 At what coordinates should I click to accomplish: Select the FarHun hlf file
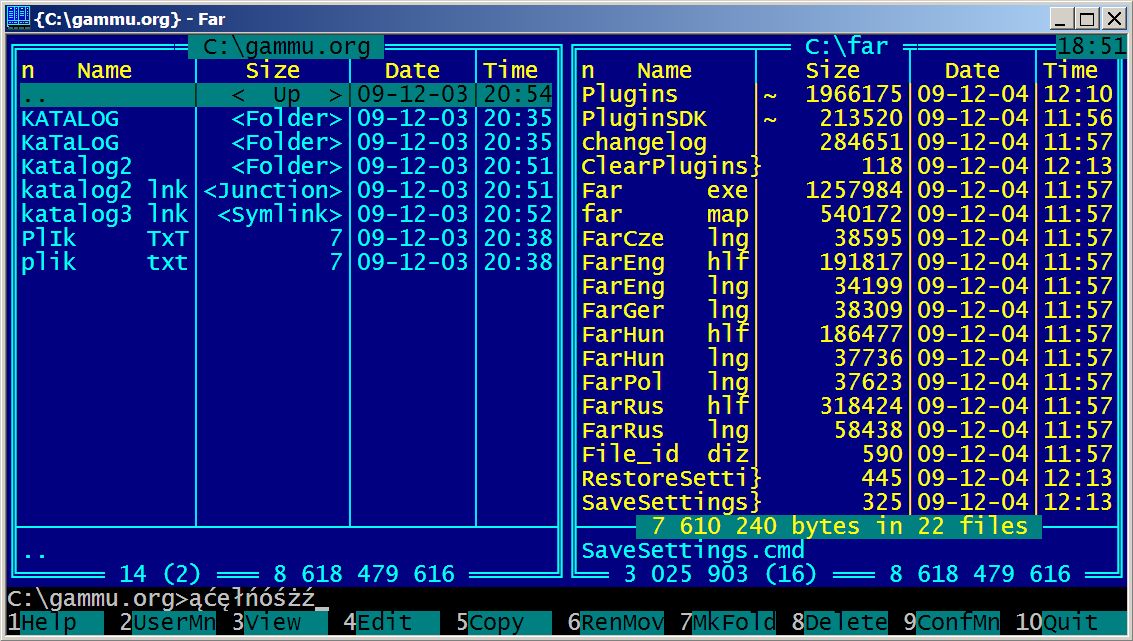pos(847,333)
